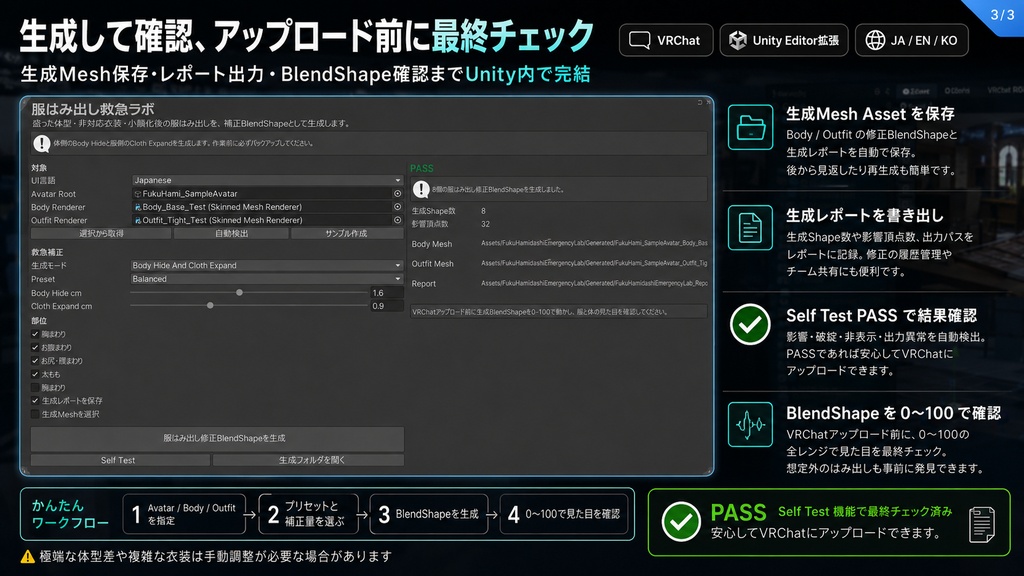The height and width of the screenshot is (576, 1024).
Task: Click the Report asset path text
Action: 594,283
